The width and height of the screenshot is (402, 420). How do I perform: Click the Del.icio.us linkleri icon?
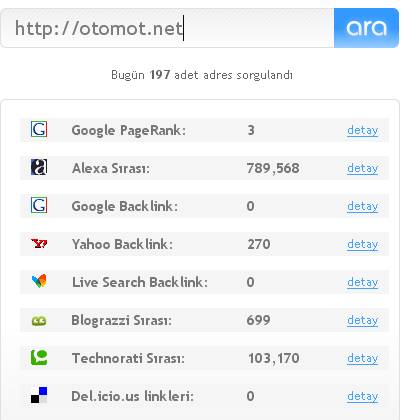[39, 395]
